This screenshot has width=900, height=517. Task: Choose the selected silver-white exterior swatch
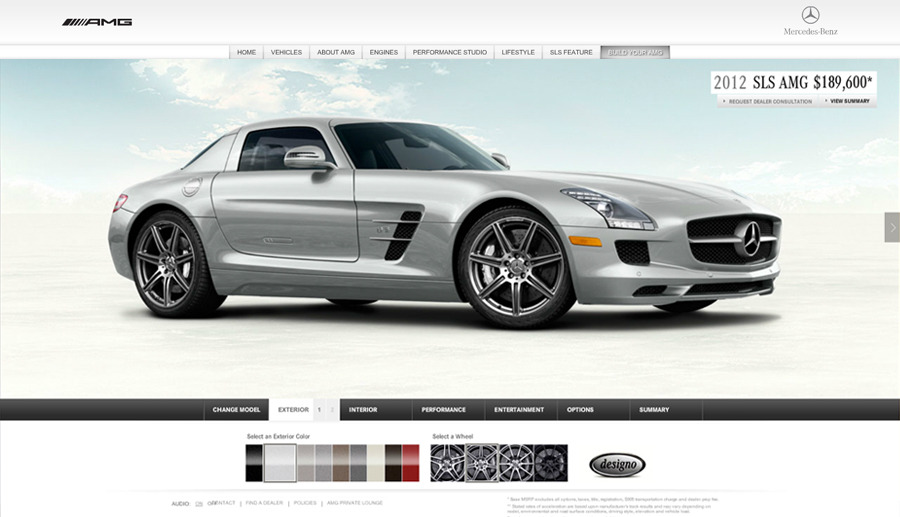pyautogui.click(x=280, y=462)
